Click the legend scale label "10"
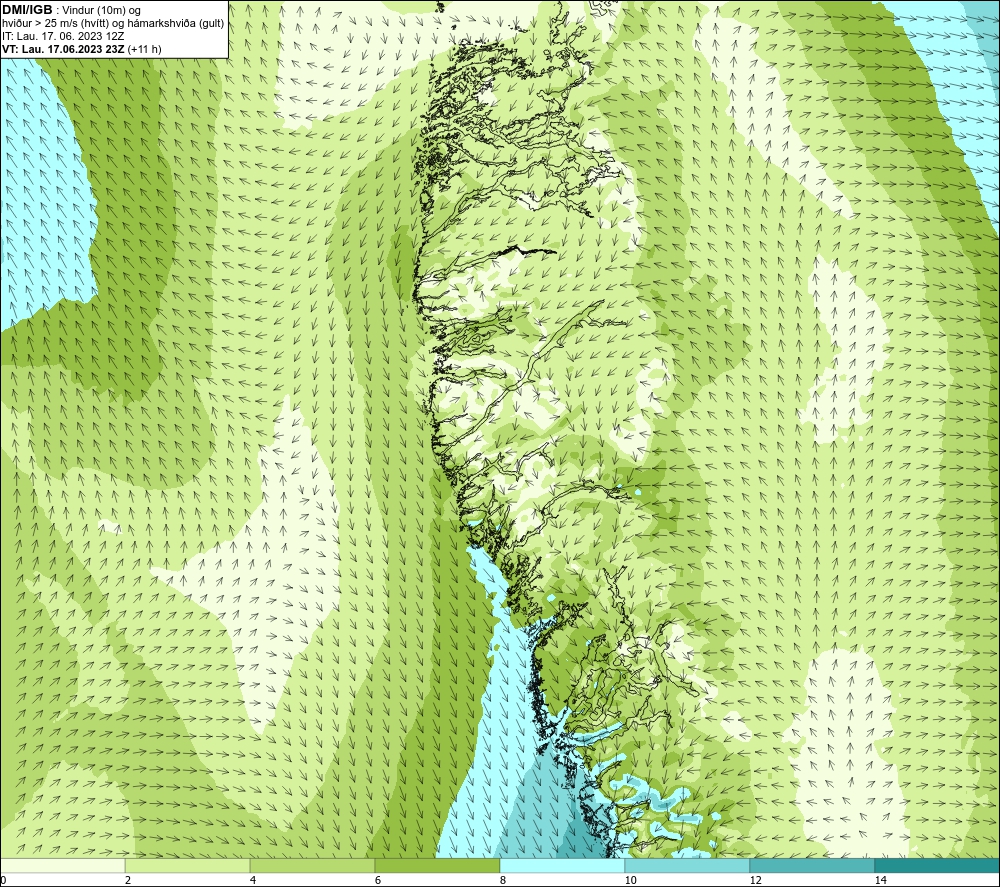The image size is (1000, 887). (x=631, y=880)
